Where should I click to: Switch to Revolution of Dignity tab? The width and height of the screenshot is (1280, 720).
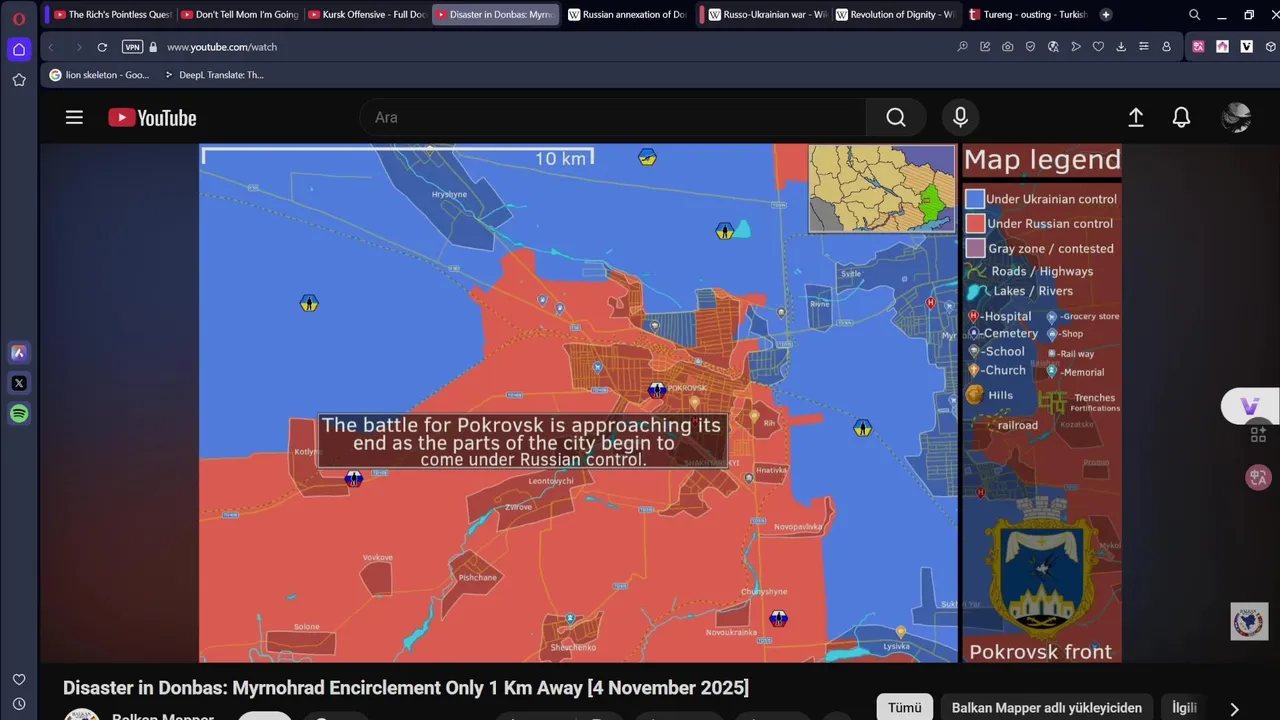tap(896, 15)
